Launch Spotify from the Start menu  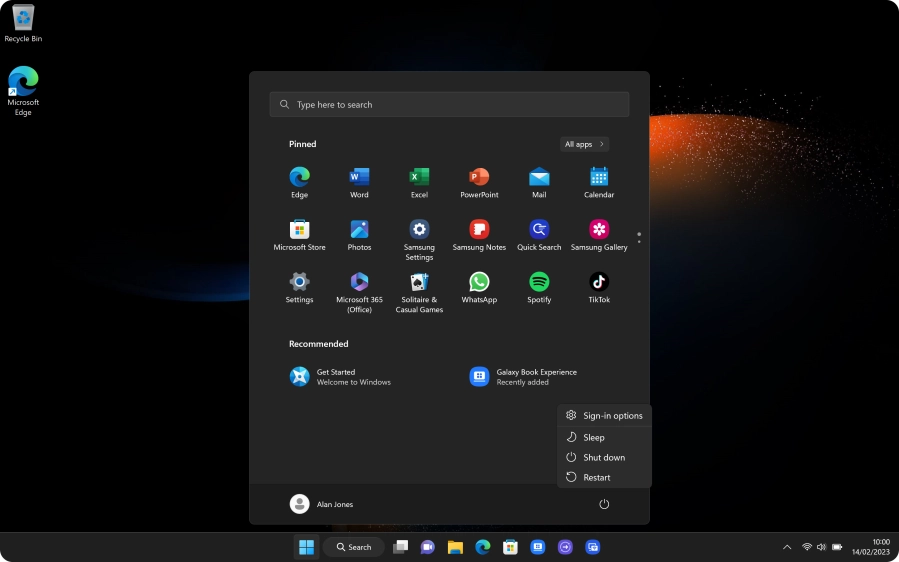click(539, 283)
